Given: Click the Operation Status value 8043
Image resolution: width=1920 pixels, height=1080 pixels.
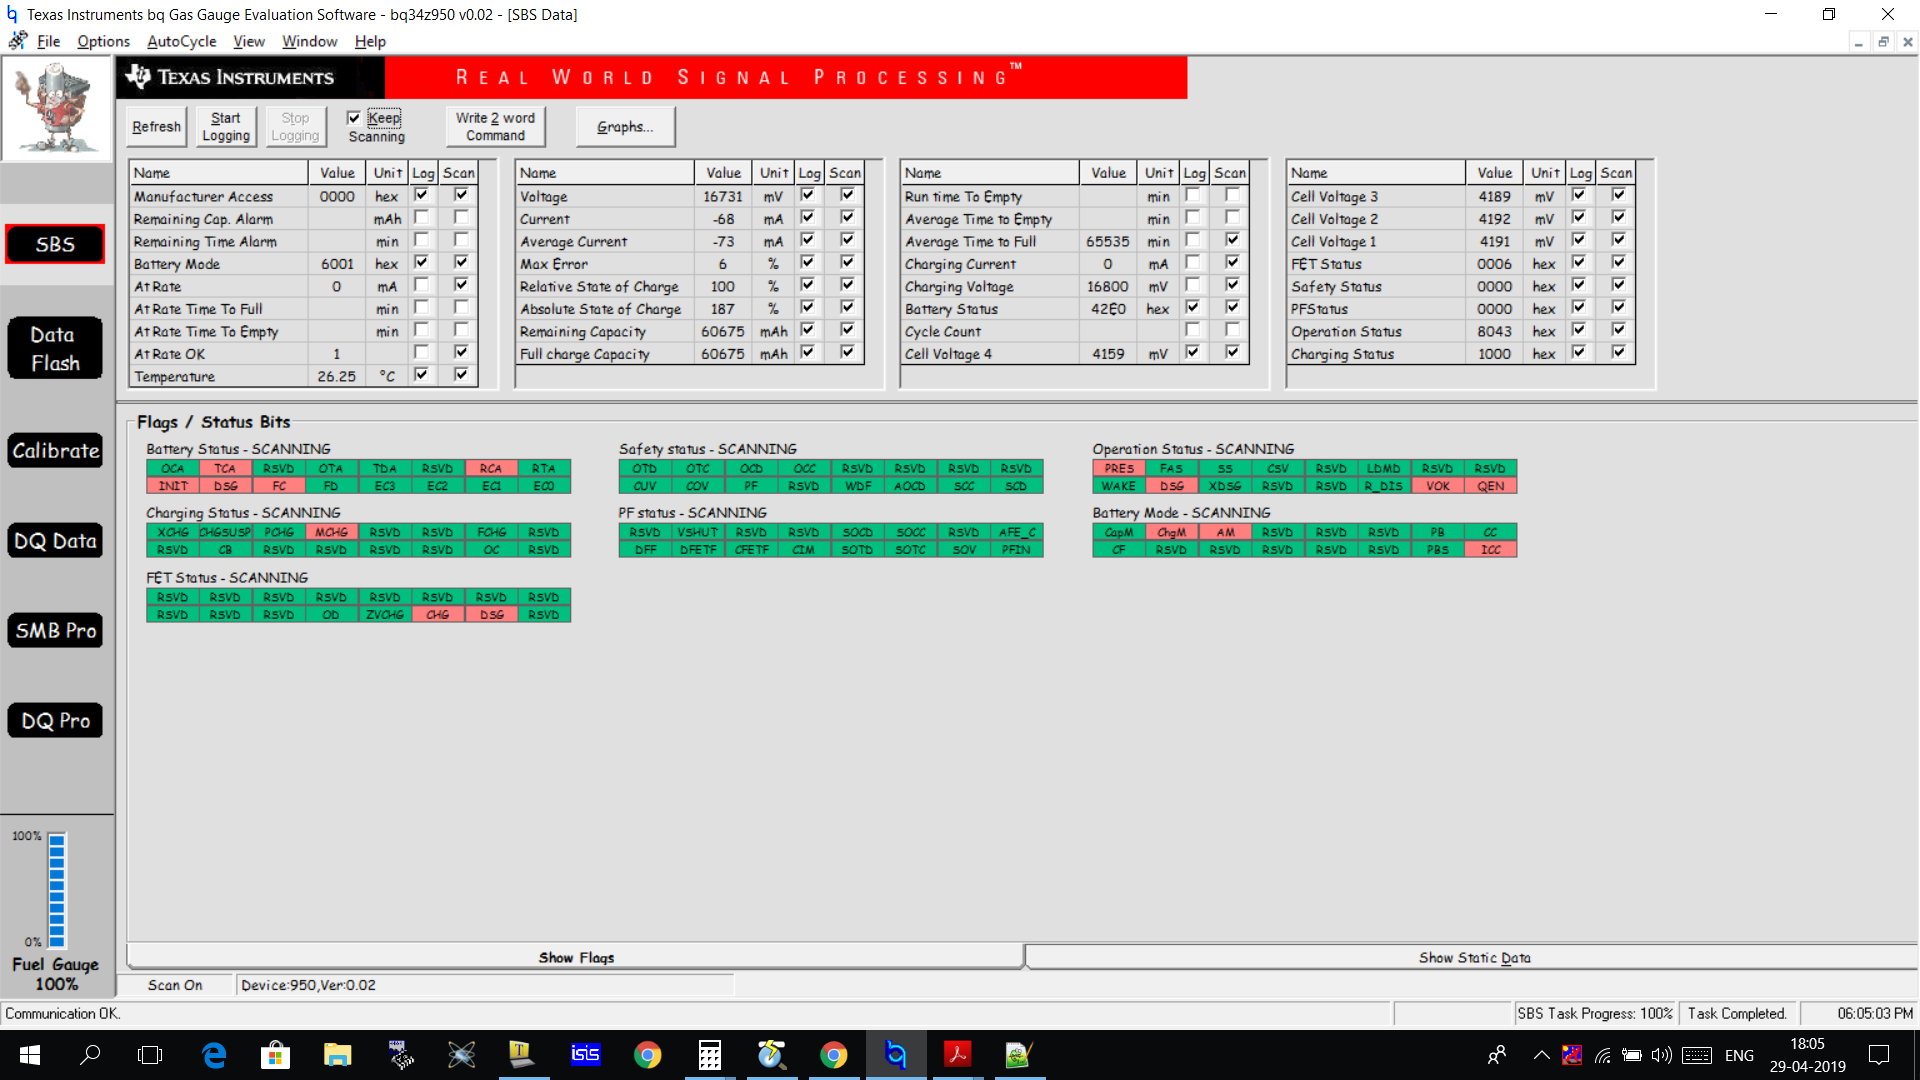Looking at the screenshot, I should (x=1494, y=331).
